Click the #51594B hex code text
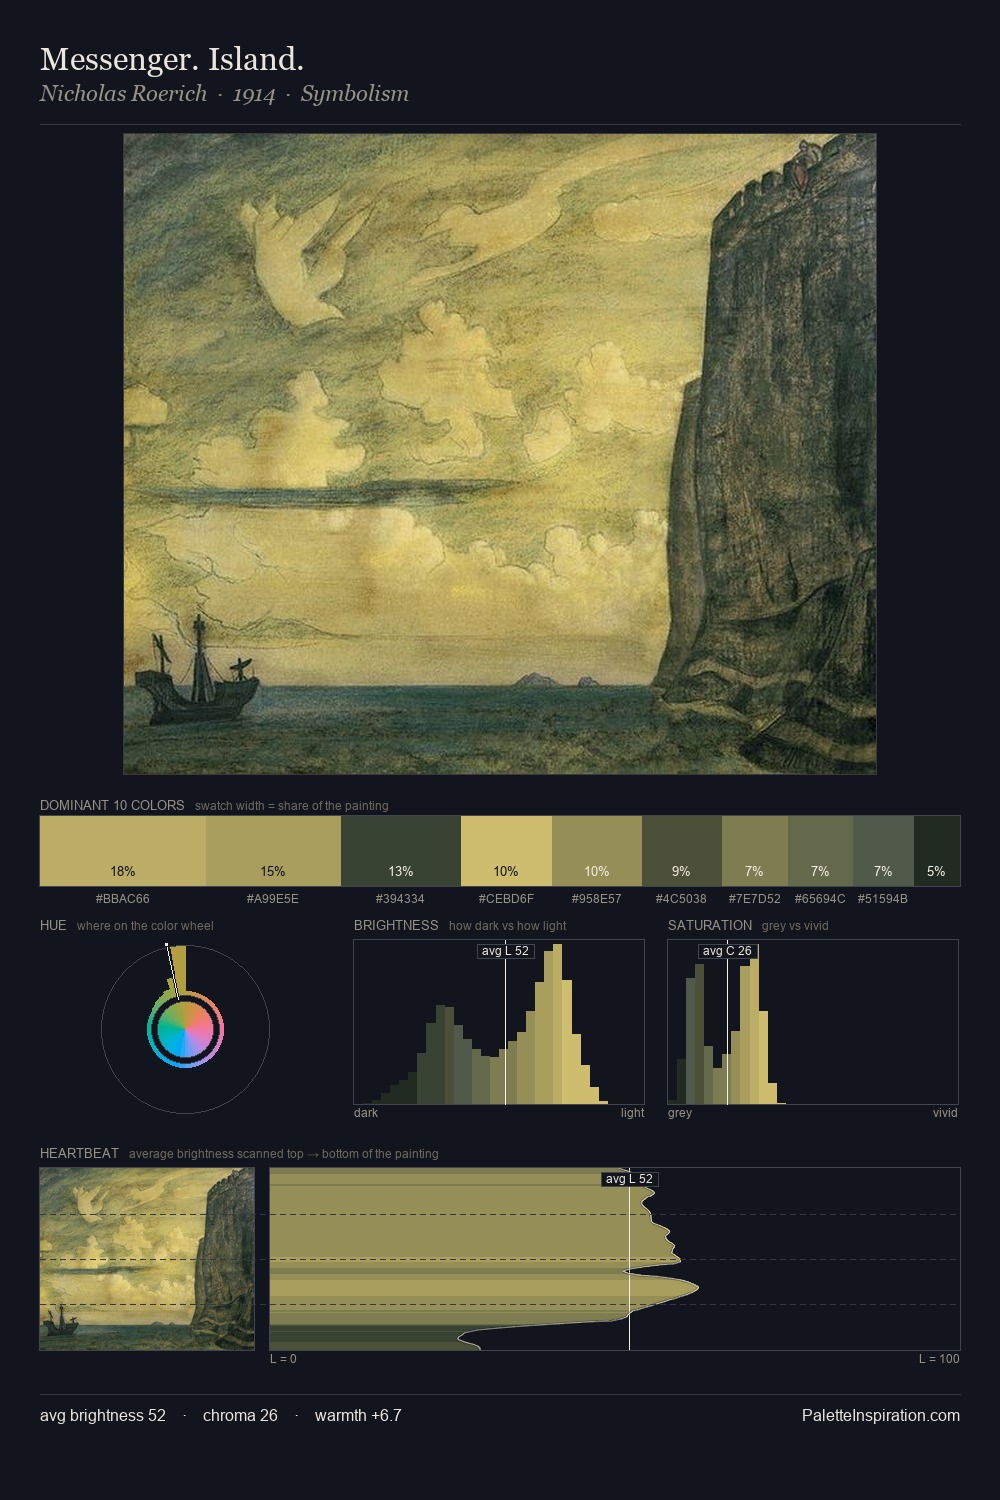 (x=883, y=899)
